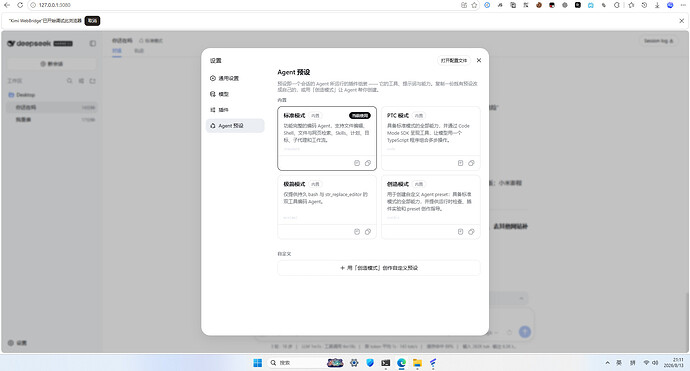Open Microsoft Edge from taskbar
The width and height of the screenshot is (690, 371).
(x=401, y=363)
